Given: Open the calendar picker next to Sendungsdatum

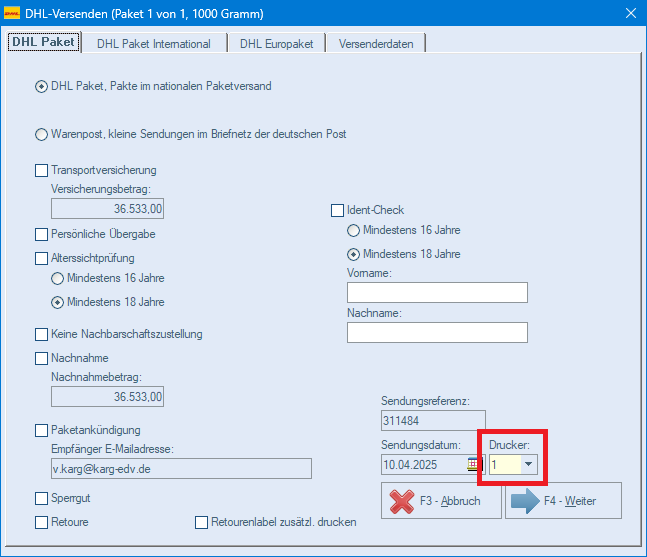Looking at the screenshot, I should (473, 464).
